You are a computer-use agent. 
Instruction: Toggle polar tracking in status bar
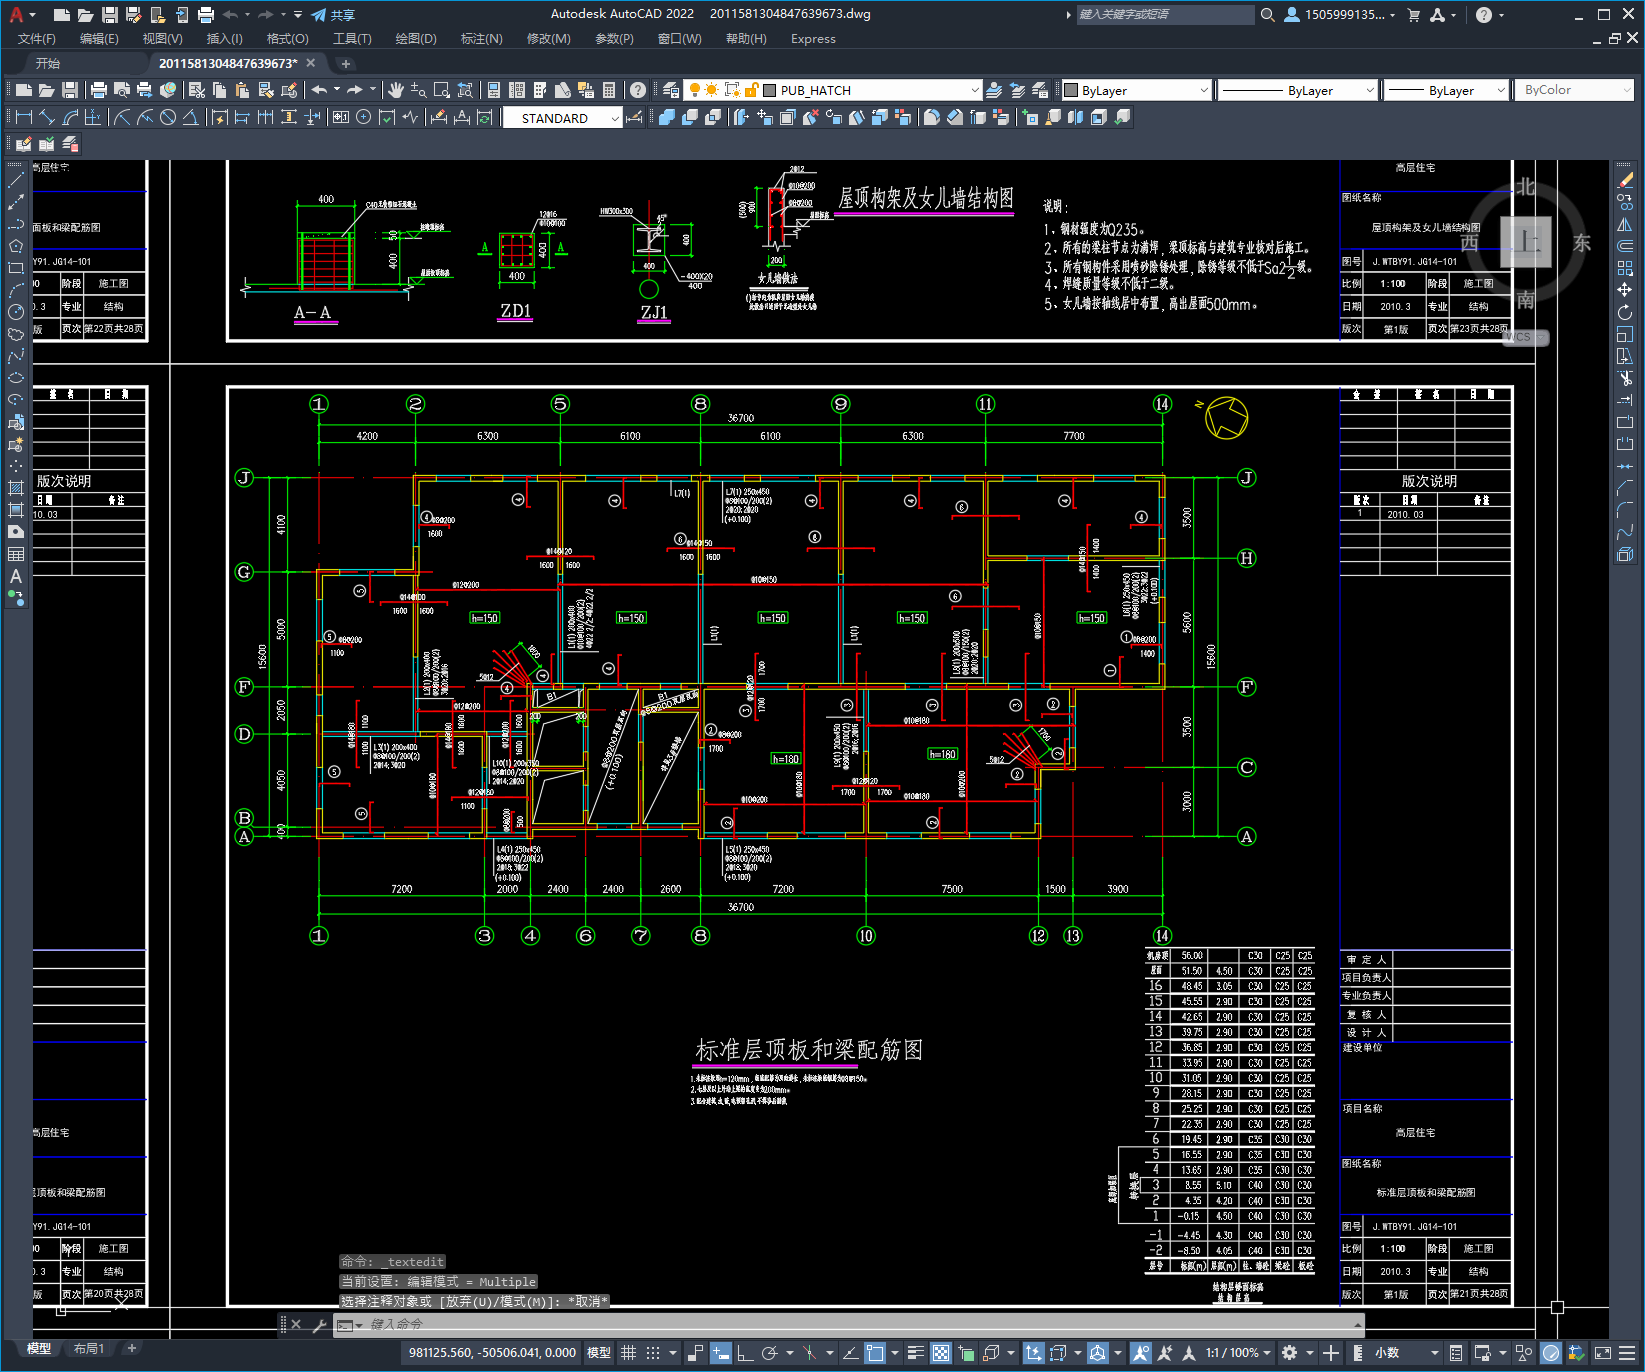click(769, 1353)
